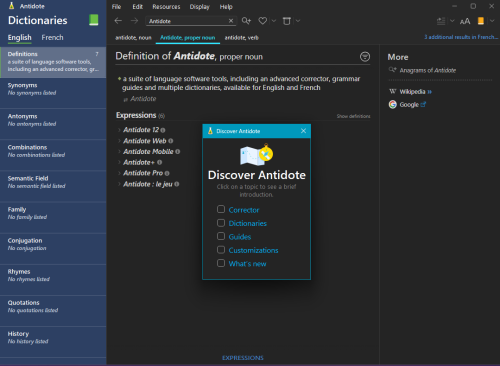
Task: Check the What's new checkbox
Action: 221,263
